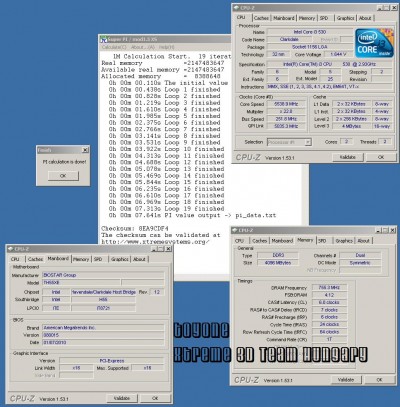
Task: Open the About...(A) menu in Super PI
Action: pyautogui.click(x=143, y=47)
